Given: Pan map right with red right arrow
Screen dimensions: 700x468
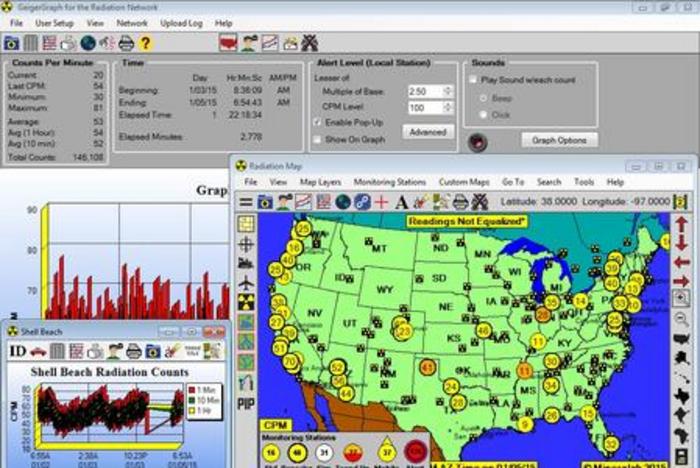Looking at the screenshot, I should pos(682,281).
